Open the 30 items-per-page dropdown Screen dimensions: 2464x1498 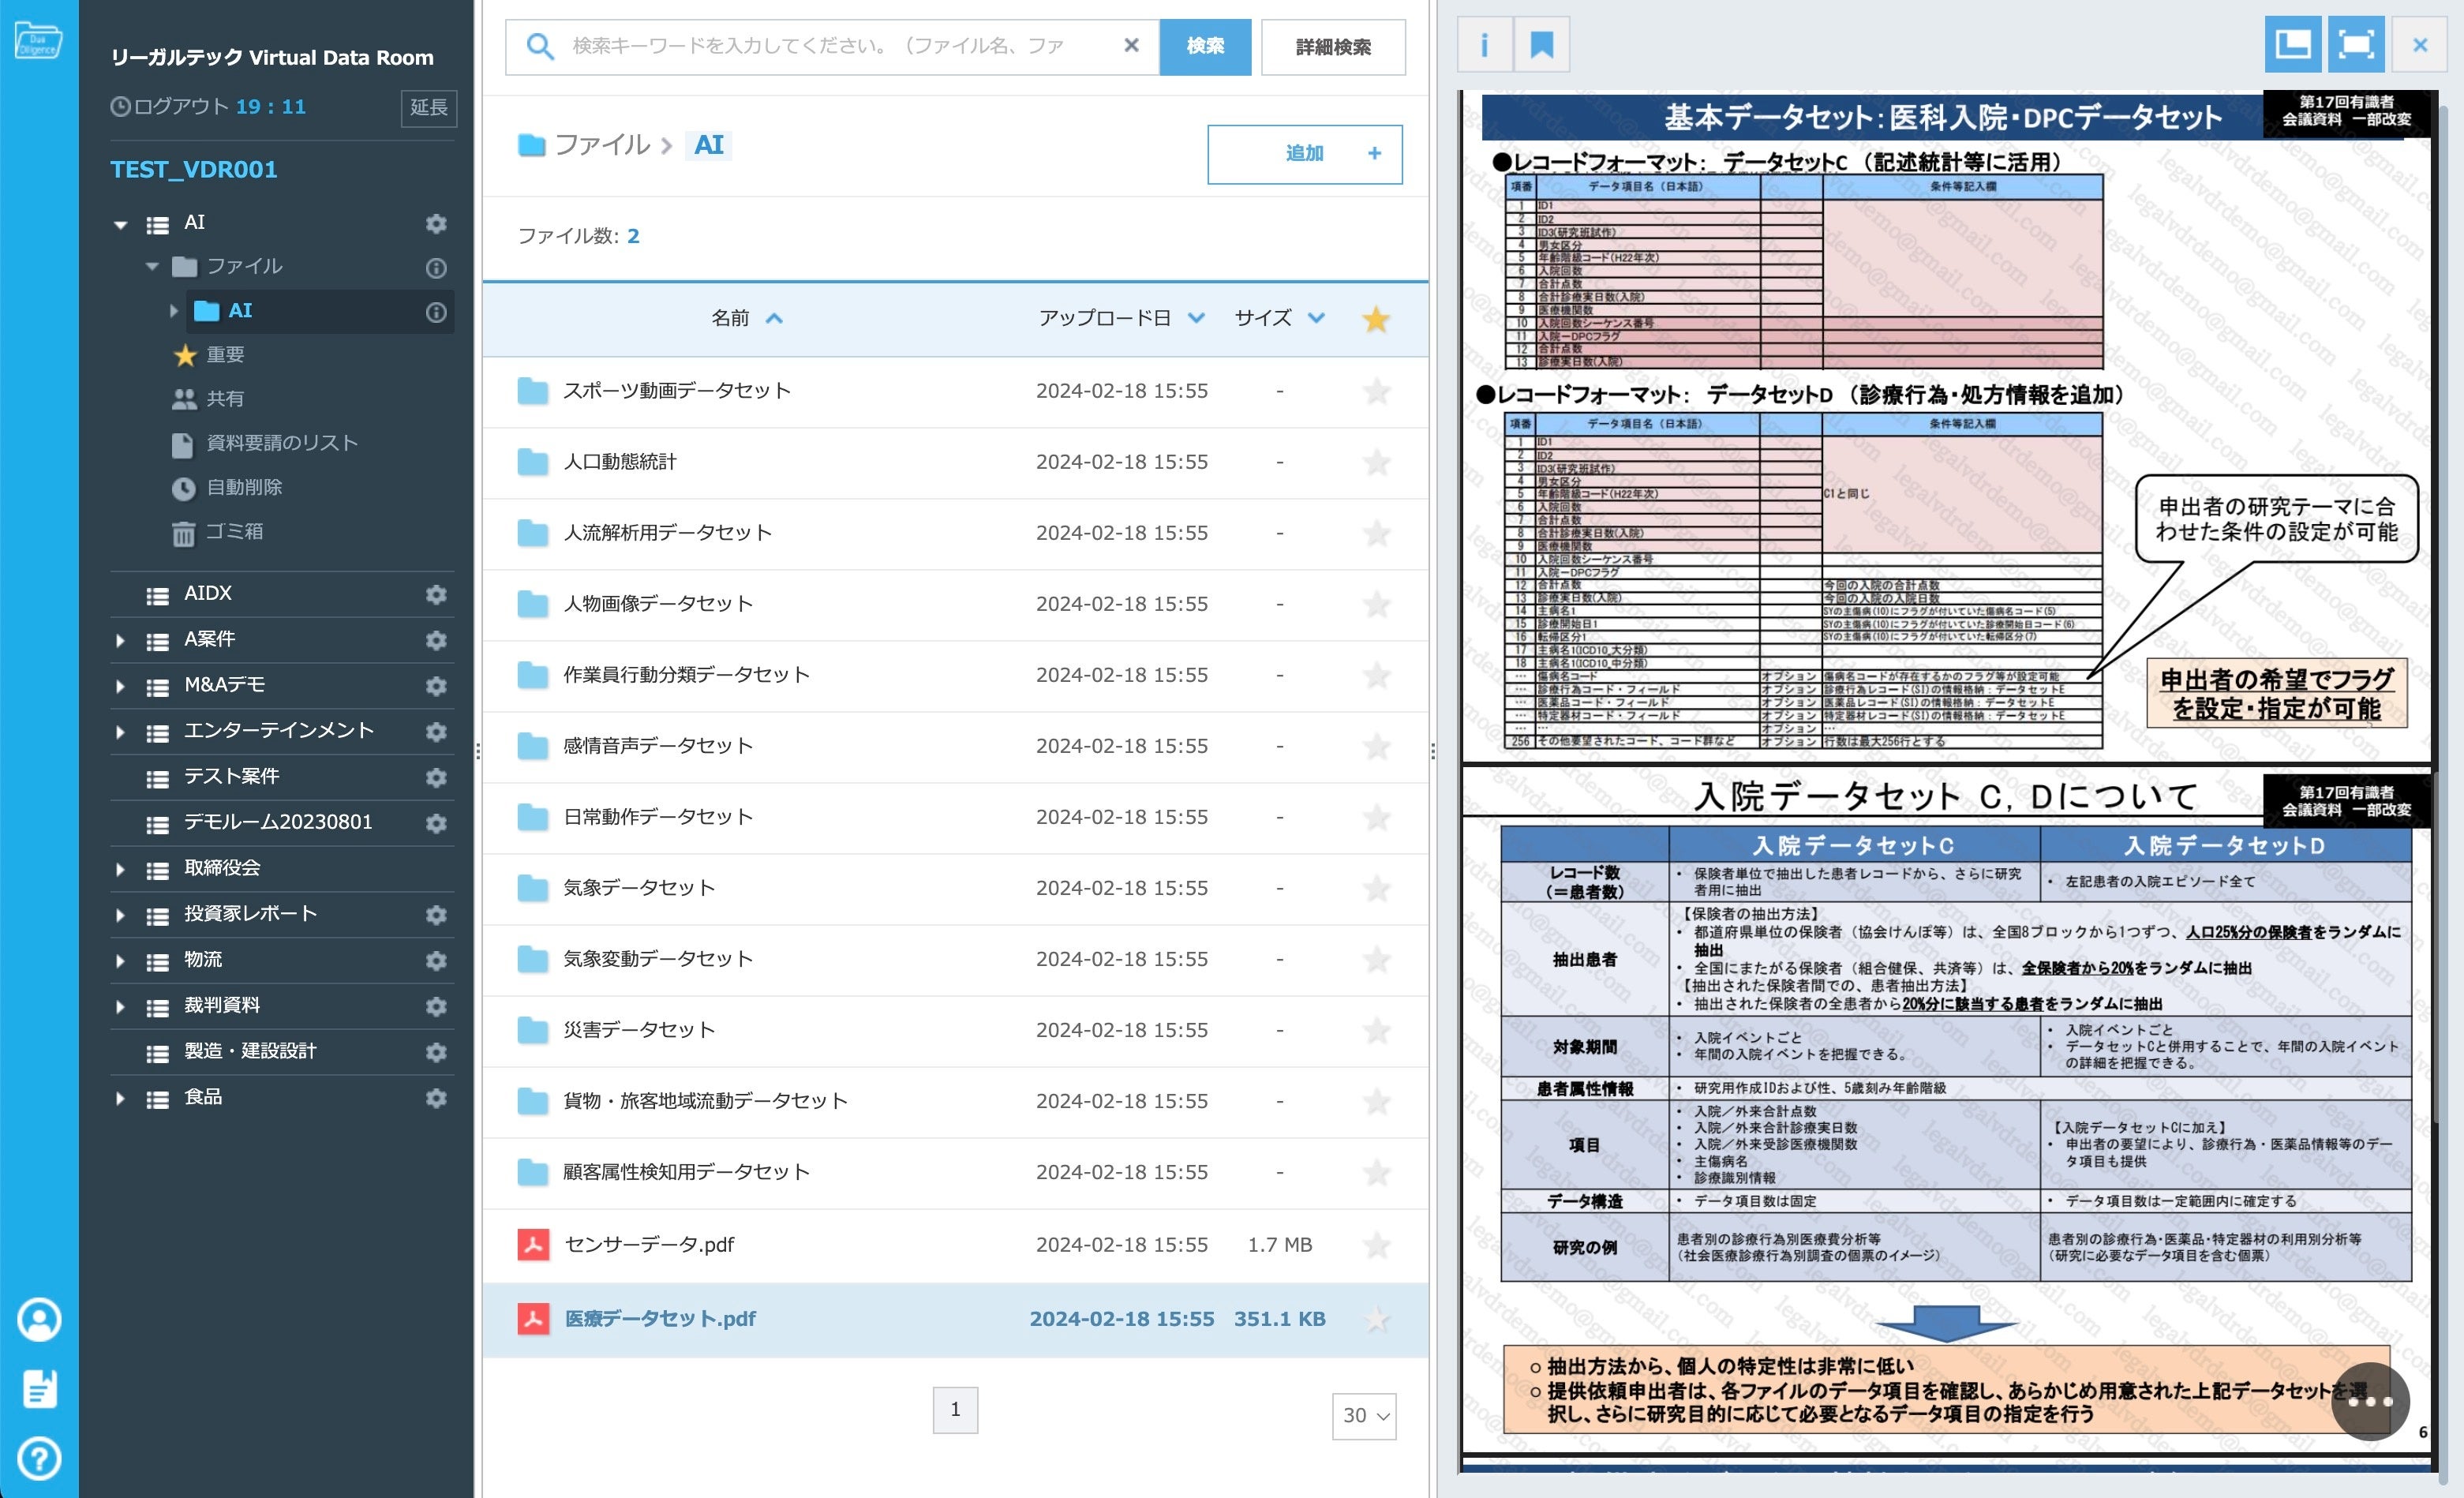point(1364,1415)
